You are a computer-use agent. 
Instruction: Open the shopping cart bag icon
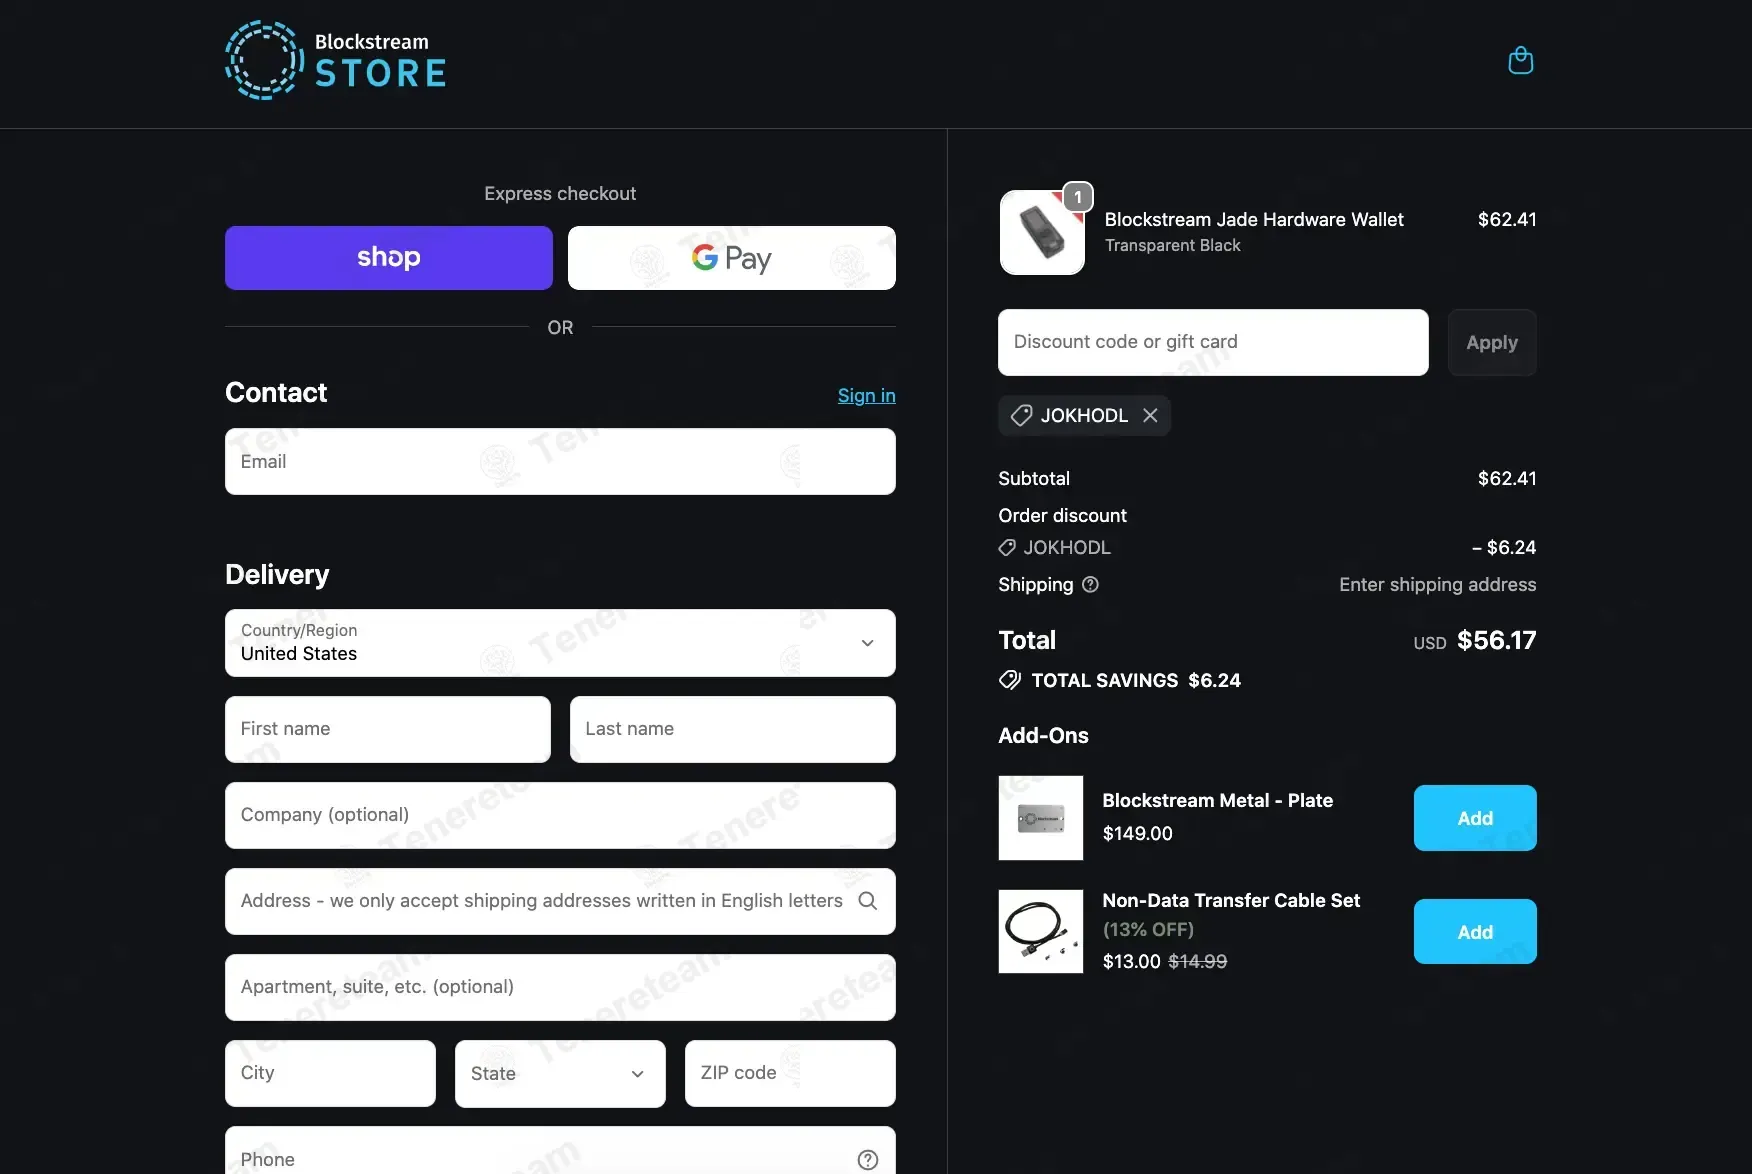coord(1520,60)
